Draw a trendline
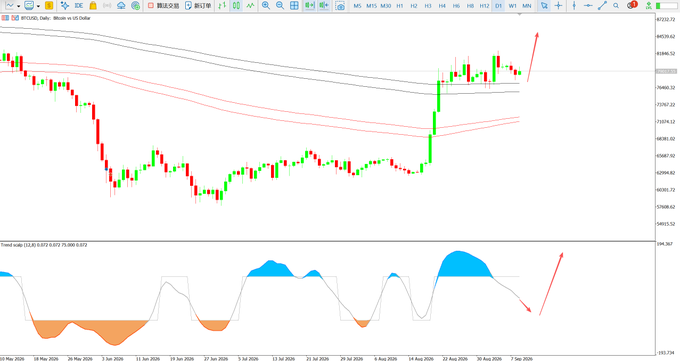The image size is (680, 361). tap(602, 6)
